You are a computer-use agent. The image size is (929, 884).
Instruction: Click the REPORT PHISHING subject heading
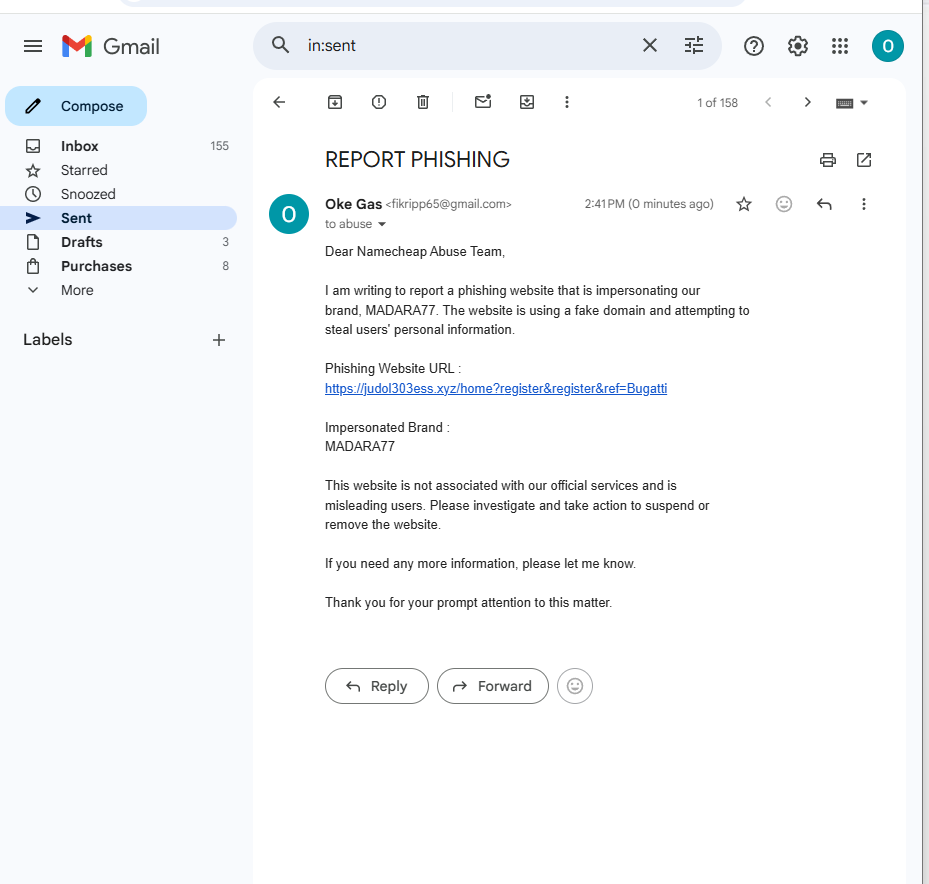tap(417, 160)
